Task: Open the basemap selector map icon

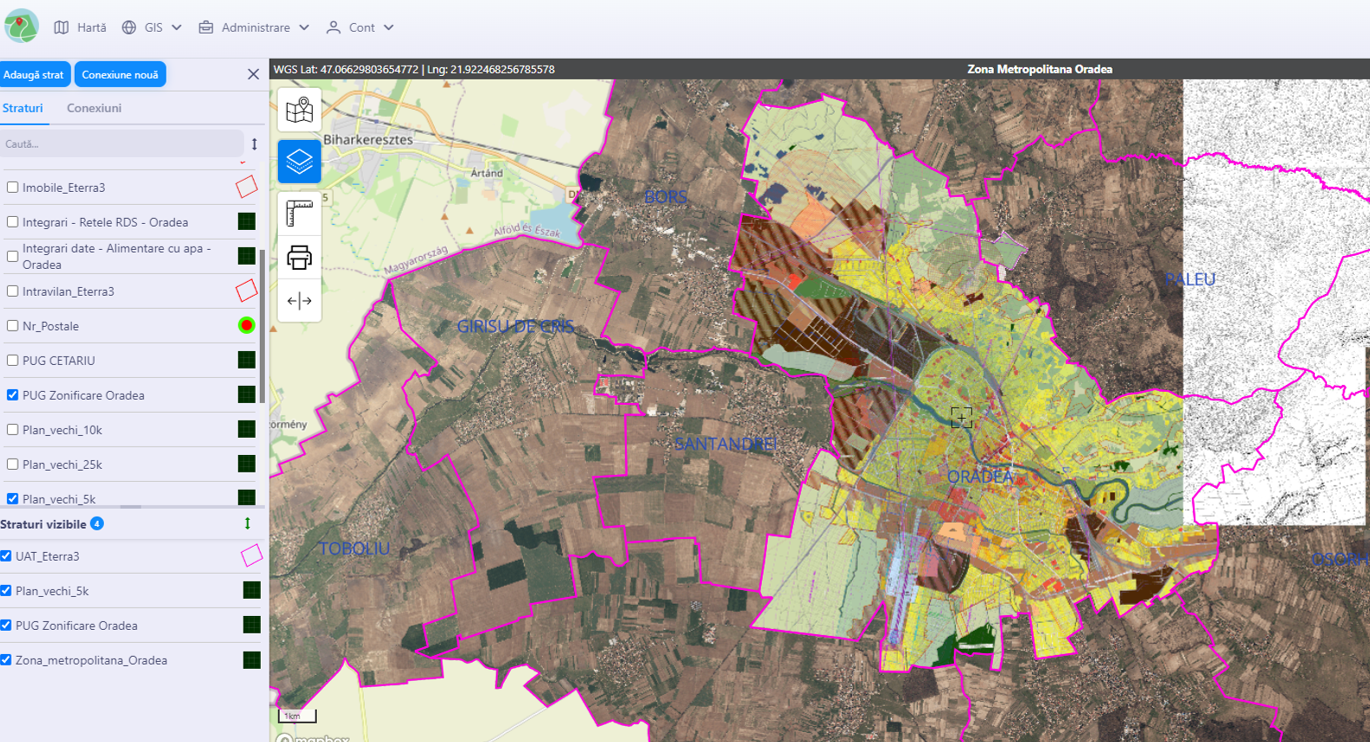Action: point(299,110)
